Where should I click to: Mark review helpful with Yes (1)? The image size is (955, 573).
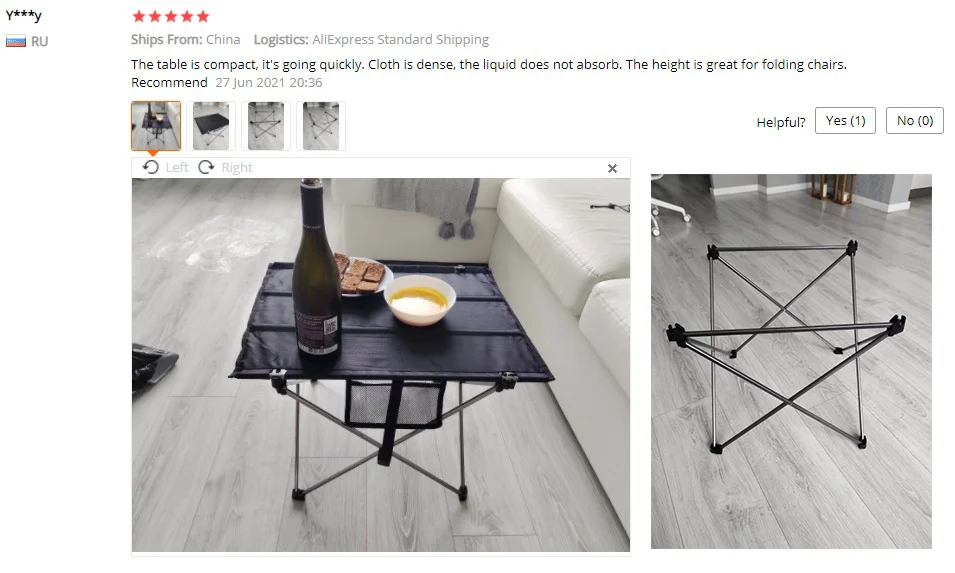click(845, 121)
